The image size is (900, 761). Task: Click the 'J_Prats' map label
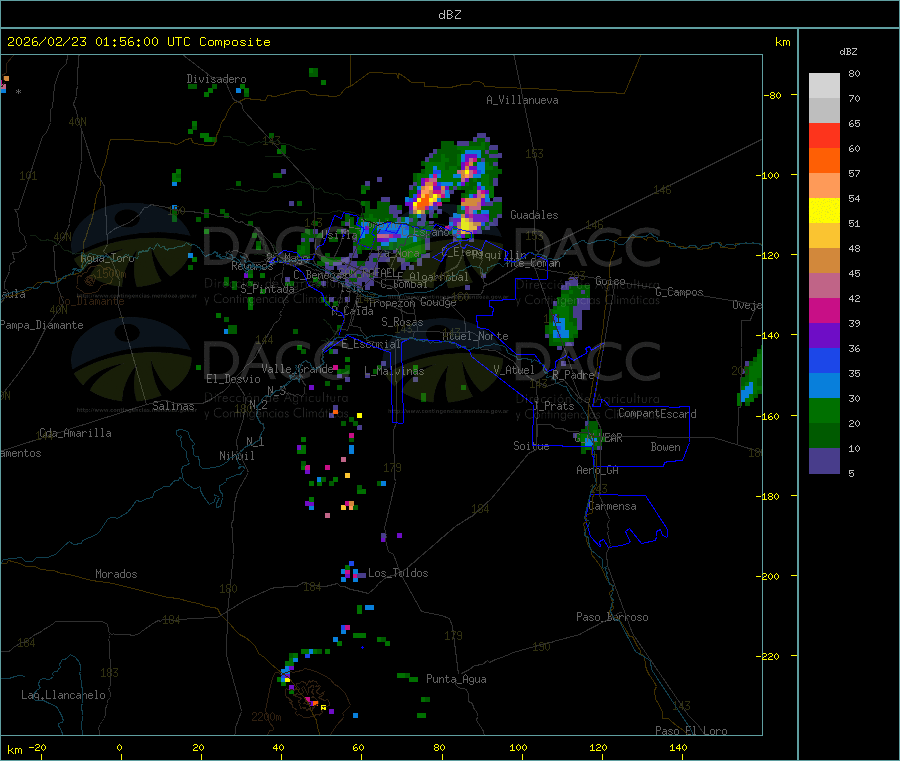pos(553,406)
